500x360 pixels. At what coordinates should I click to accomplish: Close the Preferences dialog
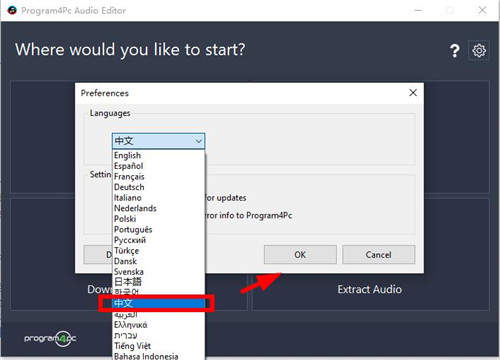413,93
